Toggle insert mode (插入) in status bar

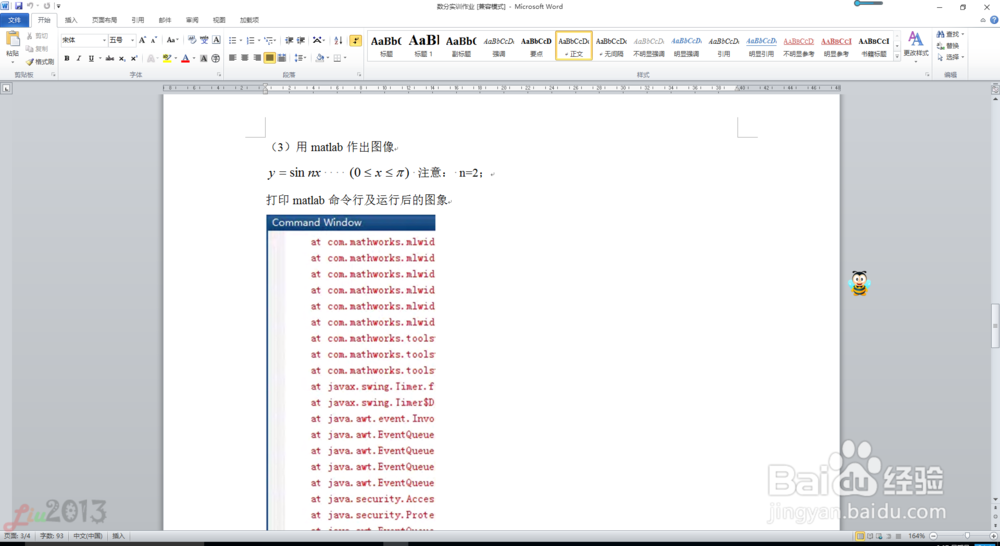point(118,536)
